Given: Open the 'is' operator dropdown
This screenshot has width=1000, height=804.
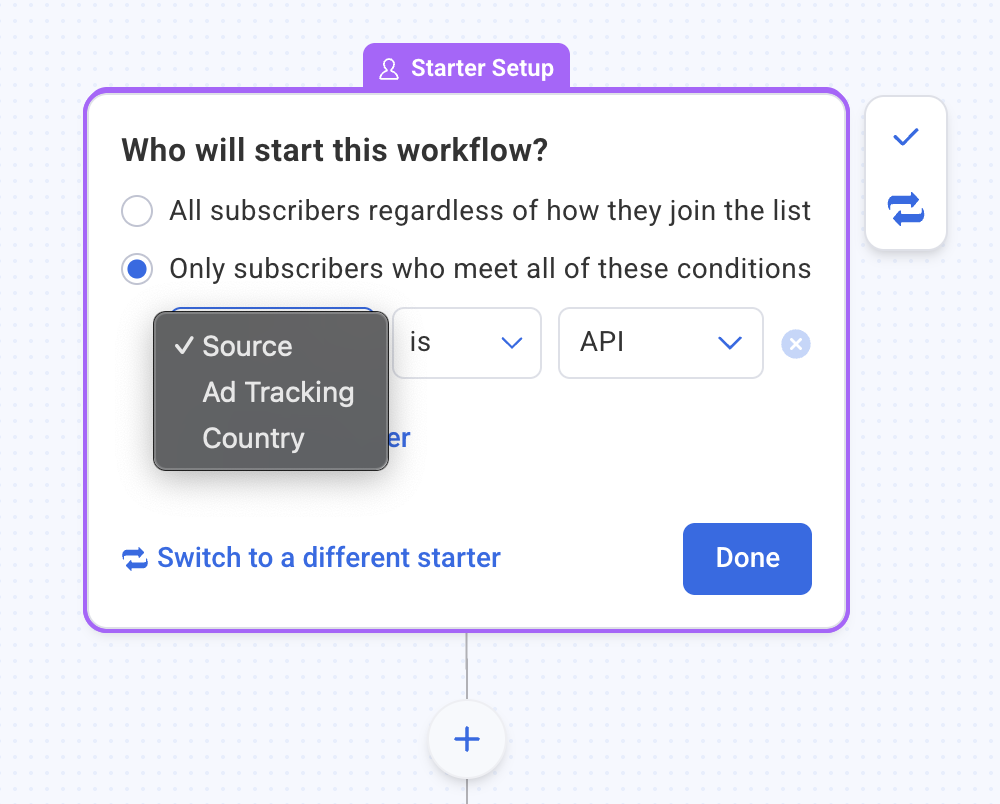Looking at the screenshot, I should pos(466,343).
